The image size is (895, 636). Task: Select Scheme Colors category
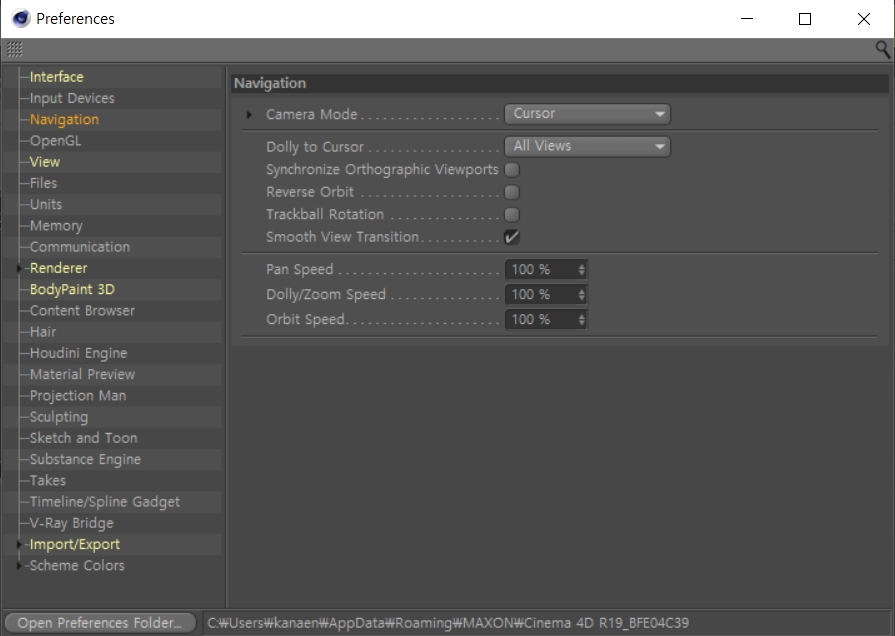tap(77, 566)
